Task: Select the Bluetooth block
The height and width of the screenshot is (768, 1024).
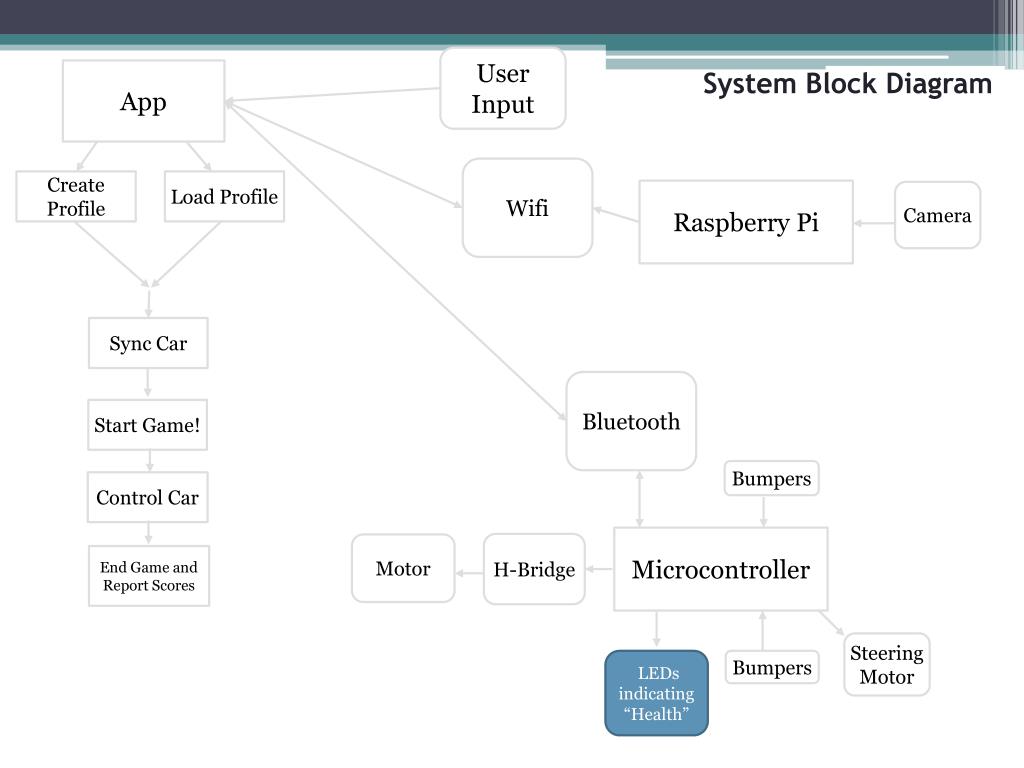Action: pyautogui.click(x=631, y=421)
